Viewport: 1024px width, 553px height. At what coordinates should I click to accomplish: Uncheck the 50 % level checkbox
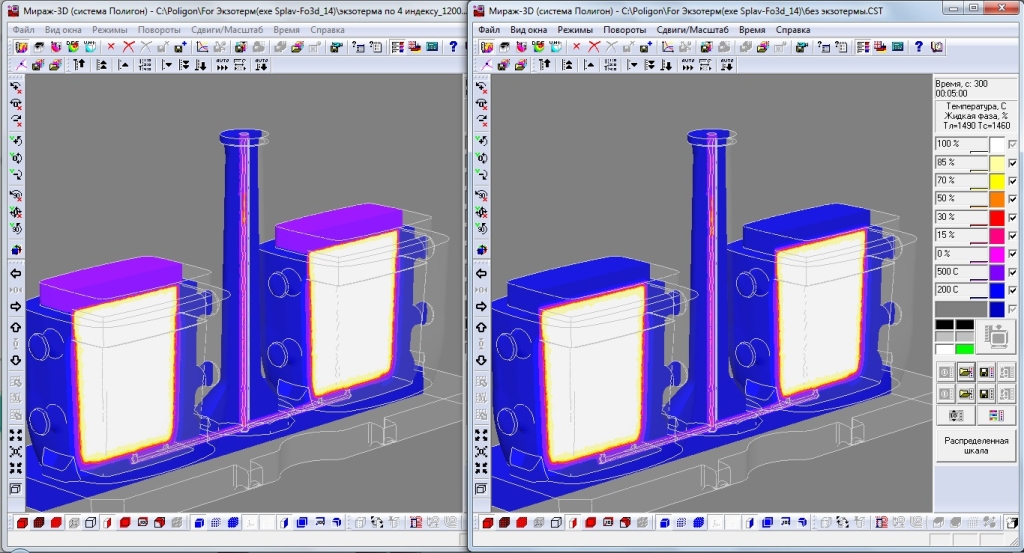(1012, 199)
